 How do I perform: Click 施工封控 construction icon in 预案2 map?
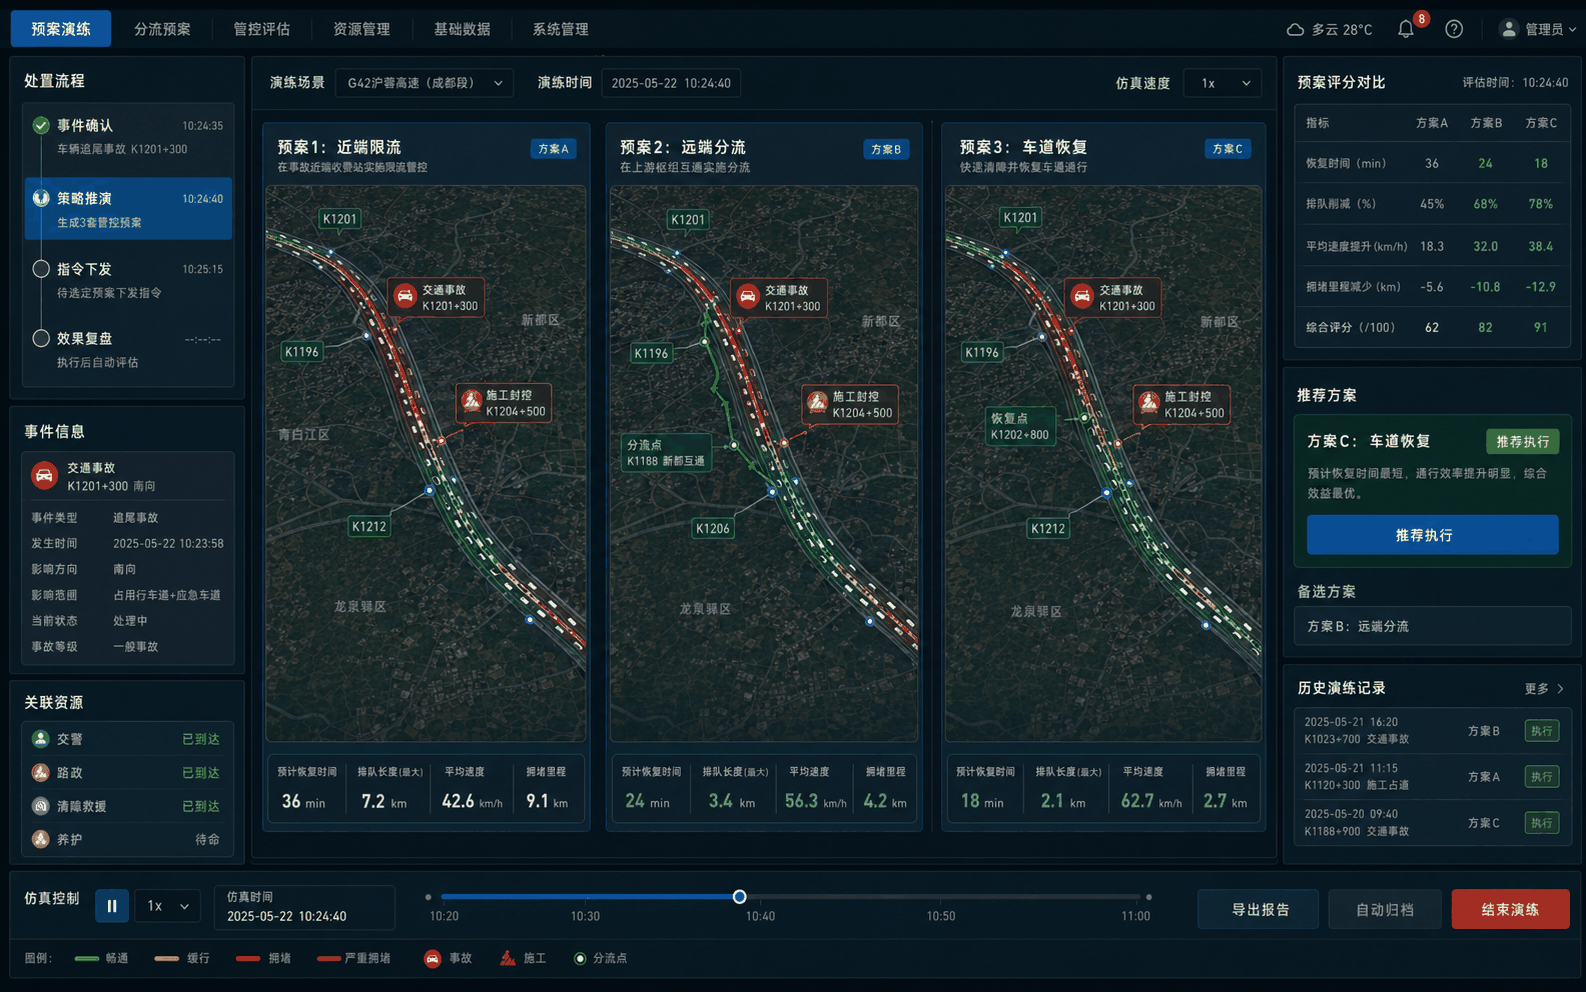pyautogui.click(x=818, y=404)
